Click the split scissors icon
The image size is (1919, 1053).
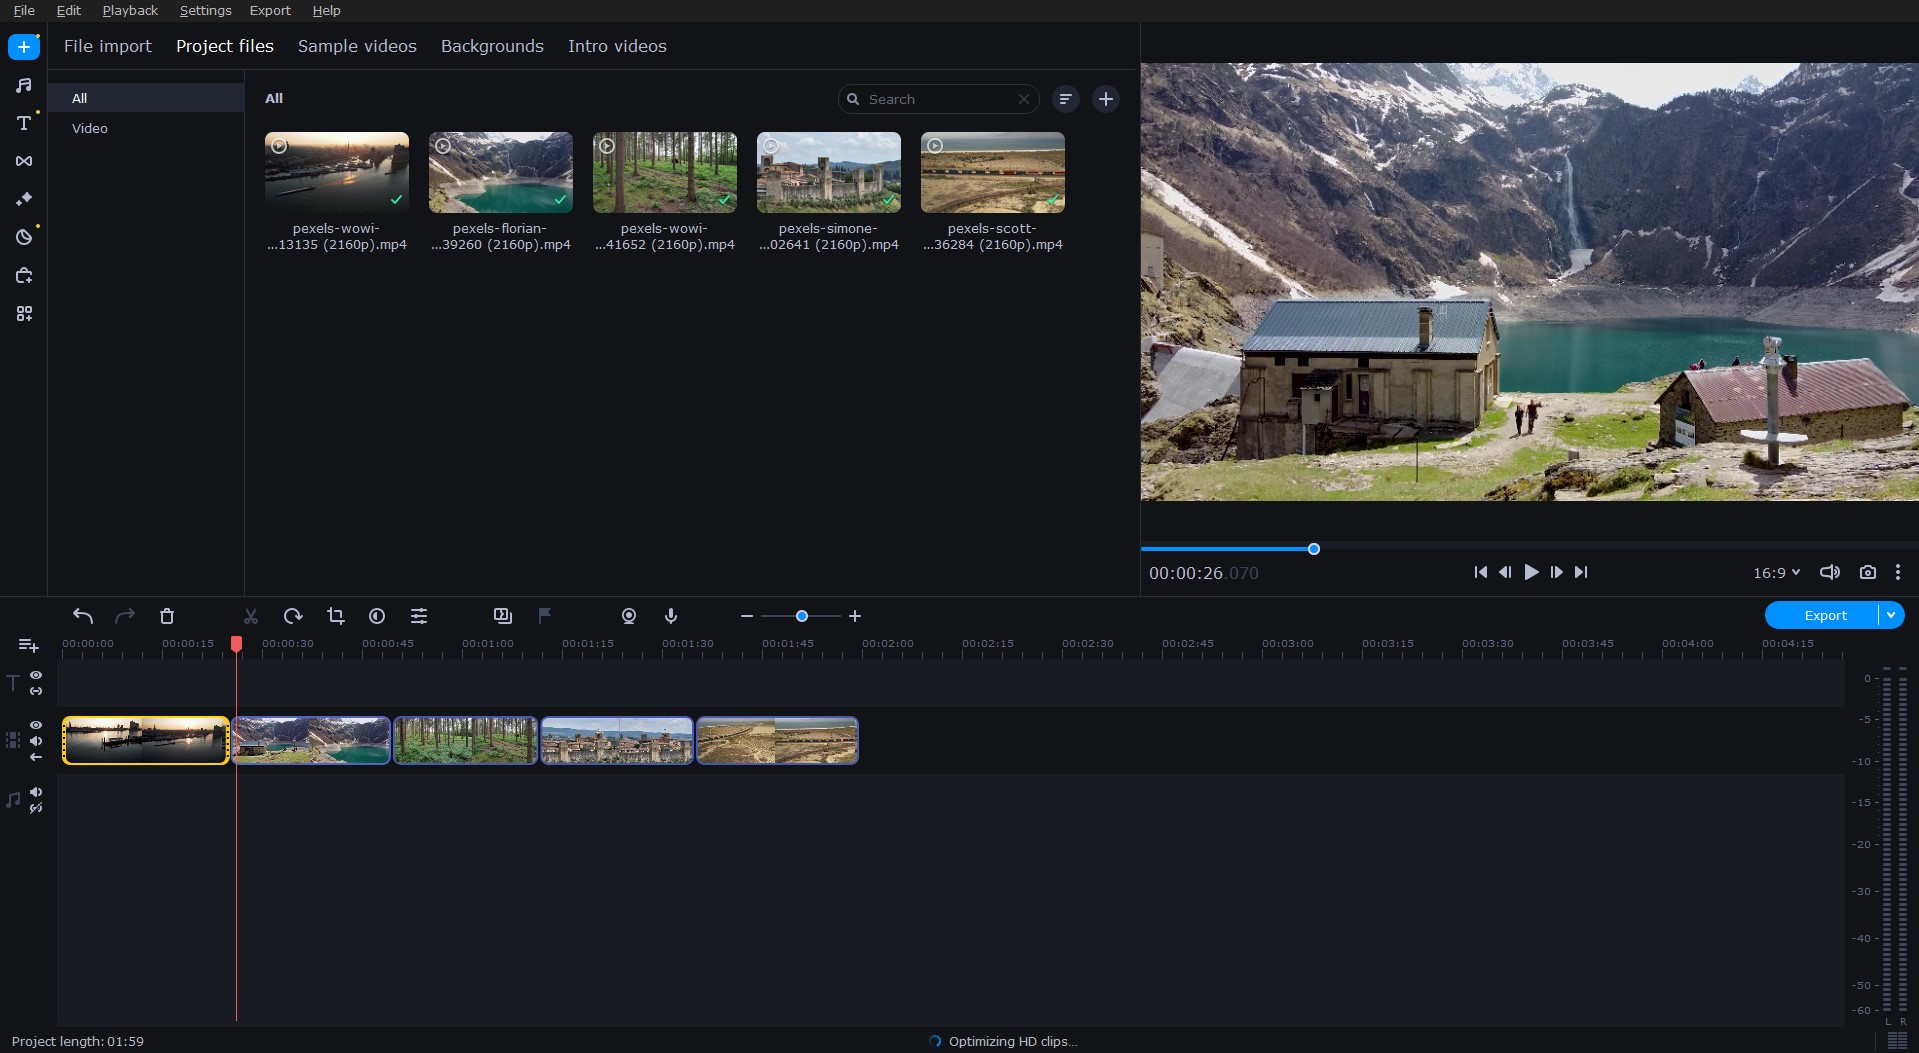(251, 616)
